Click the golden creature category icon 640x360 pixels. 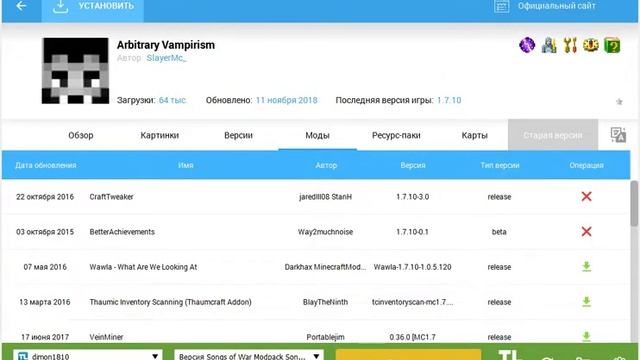[591, 45]
